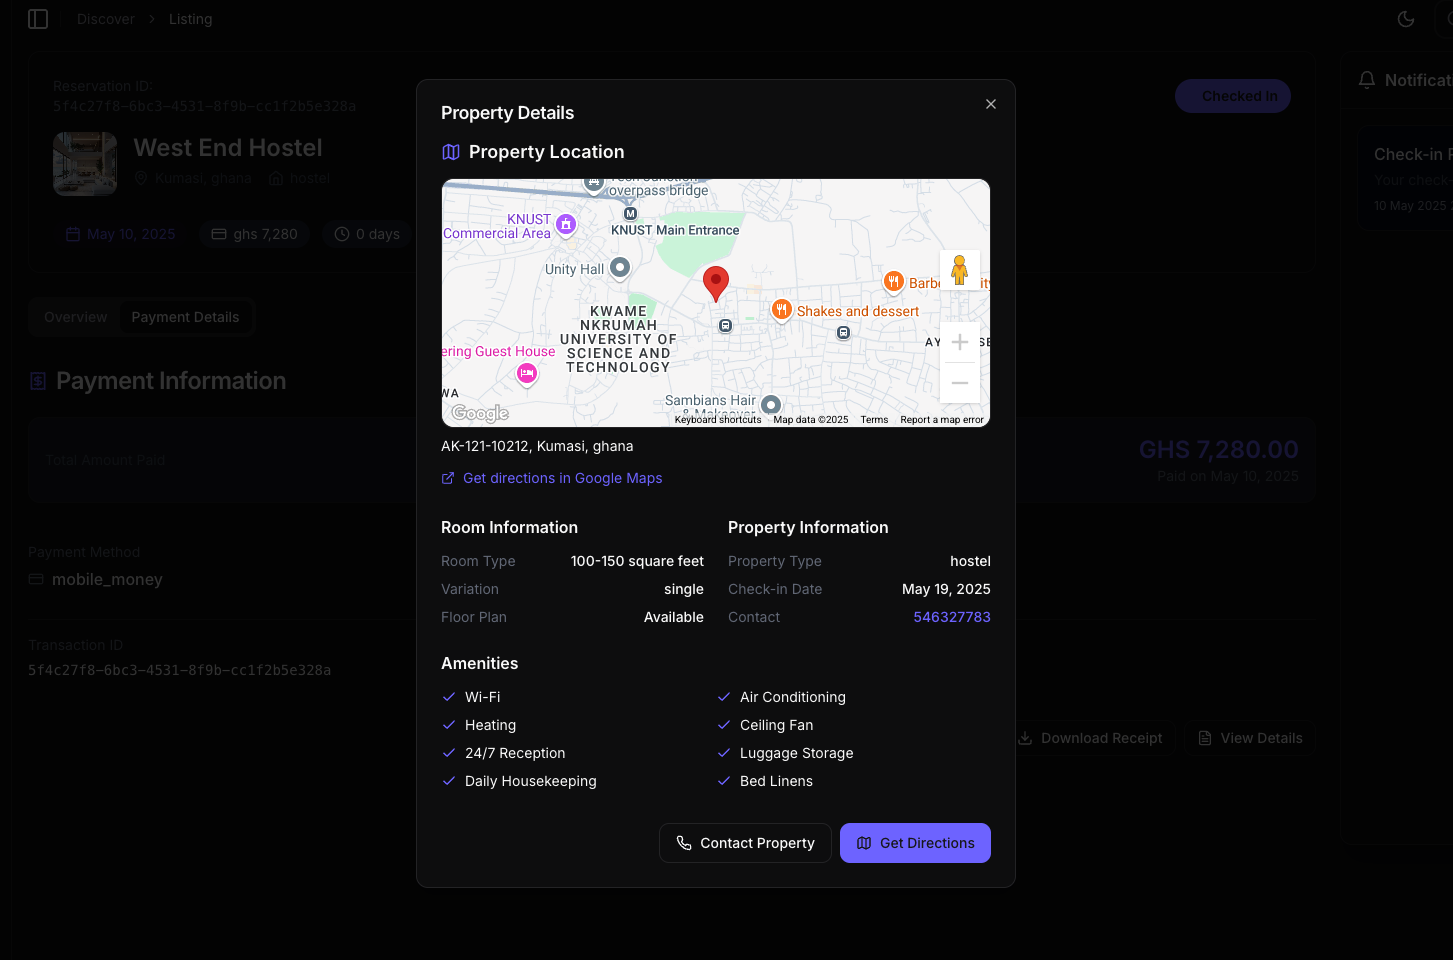
Task: Open Street View pegman on the map
Action: 959,270
